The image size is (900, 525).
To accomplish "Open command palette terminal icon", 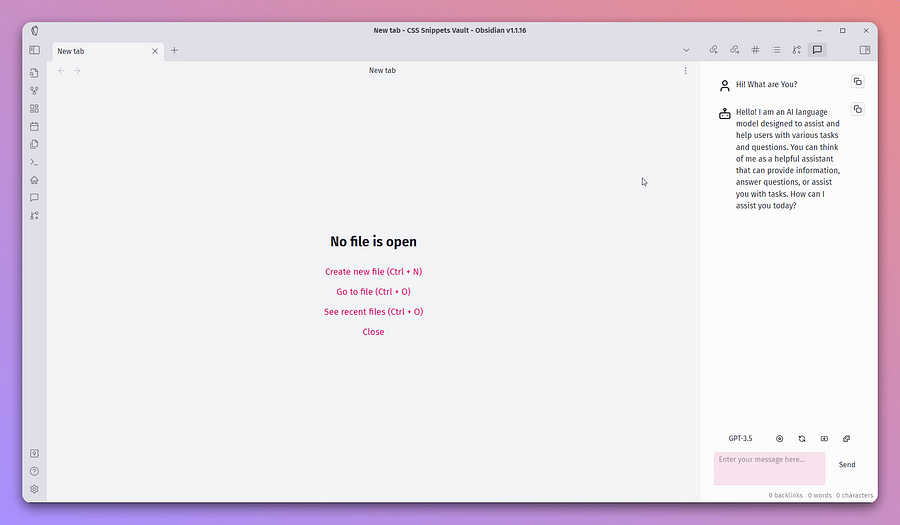I will (x=34, y=162).
